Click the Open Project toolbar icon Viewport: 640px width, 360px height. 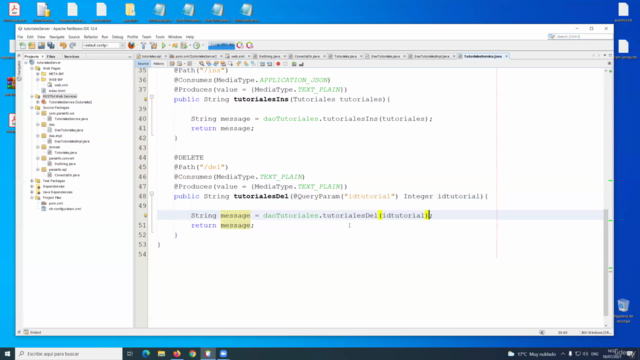41,45
